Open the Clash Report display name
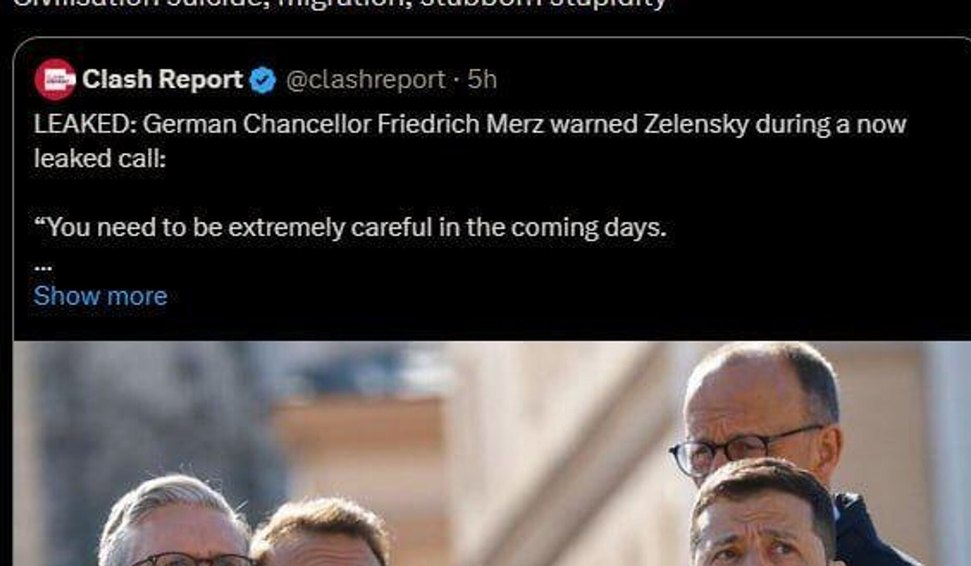Viewport: 971px width, 566px height. coord(162,79)
